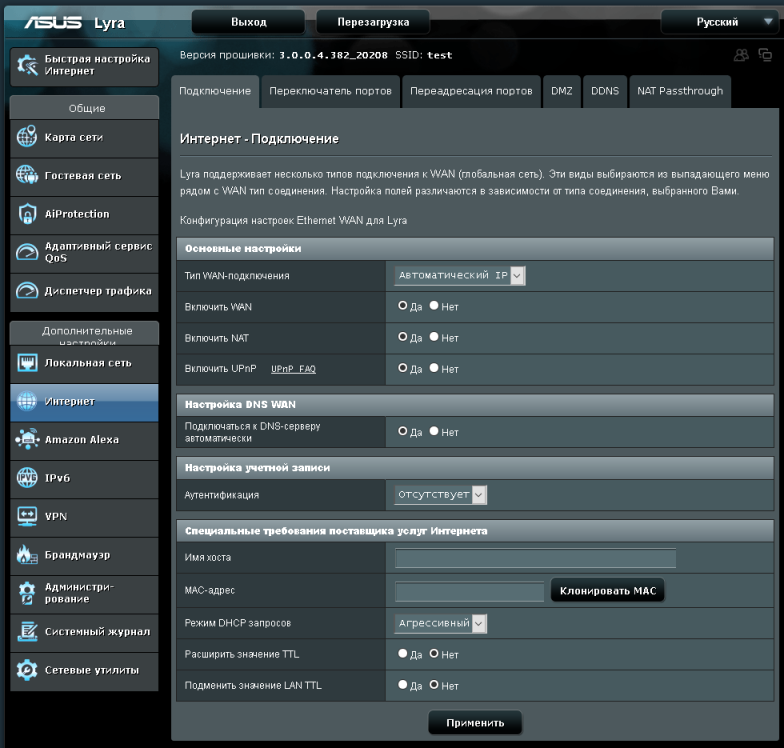This screenshot has width=784, height=748.
Task: Click the network devices icon at top right
Action: tap(765, 54)
